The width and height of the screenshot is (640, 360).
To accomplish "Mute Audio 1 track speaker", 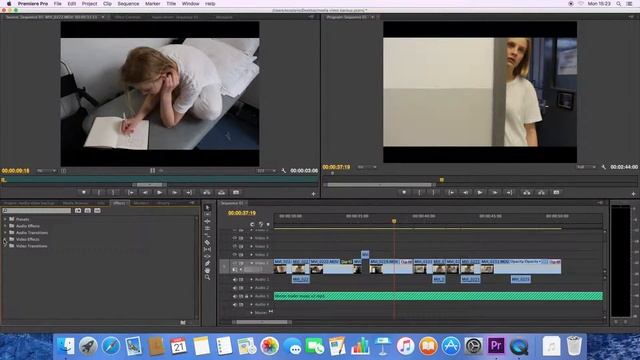I will coord(235,280).
